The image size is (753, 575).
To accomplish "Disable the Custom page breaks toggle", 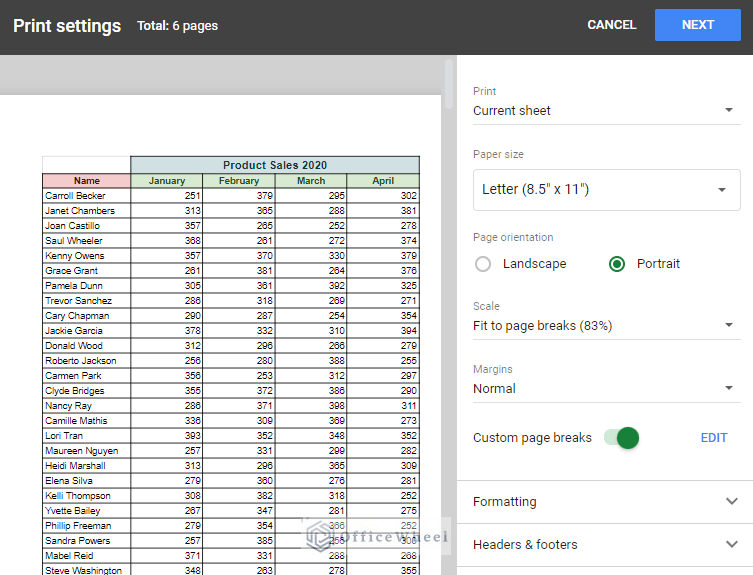I will click(622, 438).
